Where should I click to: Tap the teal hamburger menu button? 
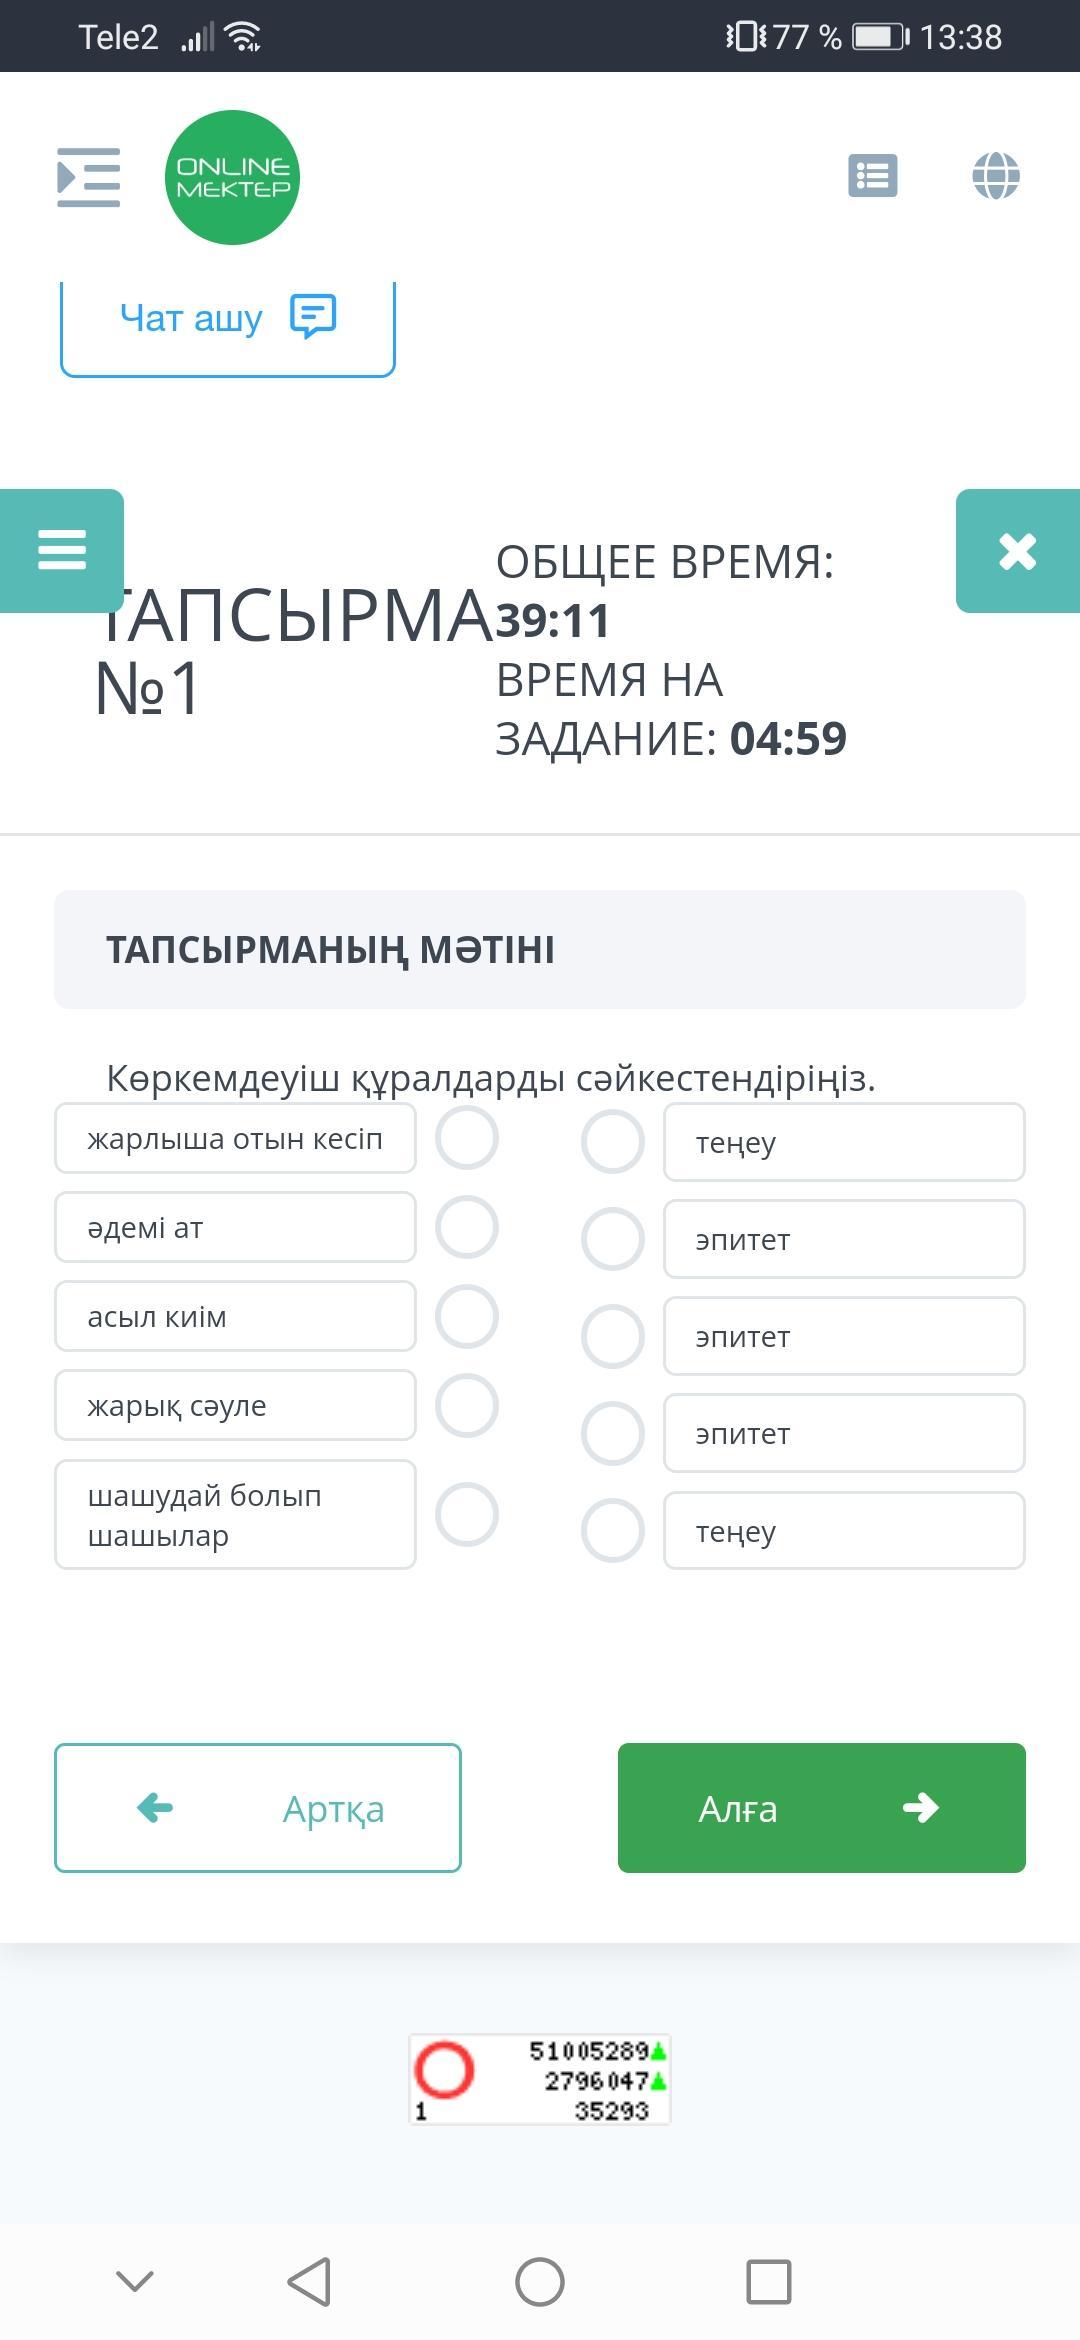tap(62, 550)
